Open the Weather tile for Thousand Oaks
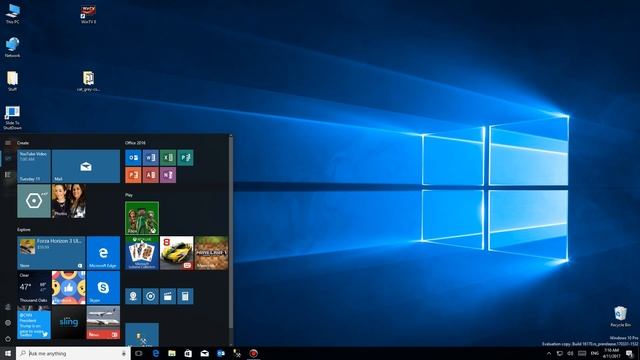Image resolution: width=640 pixels, height=360 pixels. 34,288
